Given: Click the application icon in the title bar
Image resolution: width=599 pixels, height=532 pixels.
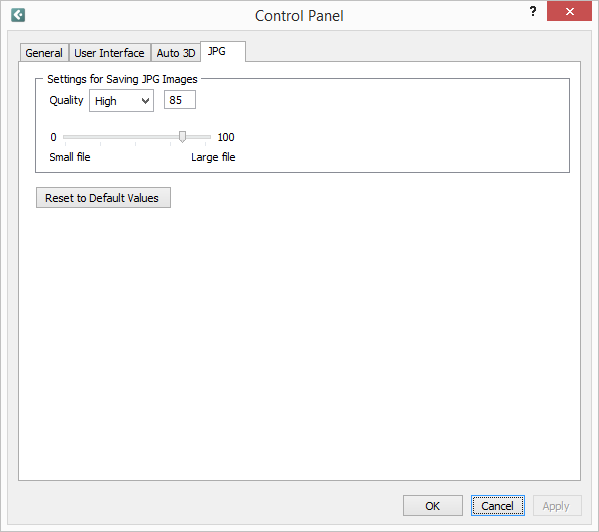Looking at the screenshot, I should [18, 15].
